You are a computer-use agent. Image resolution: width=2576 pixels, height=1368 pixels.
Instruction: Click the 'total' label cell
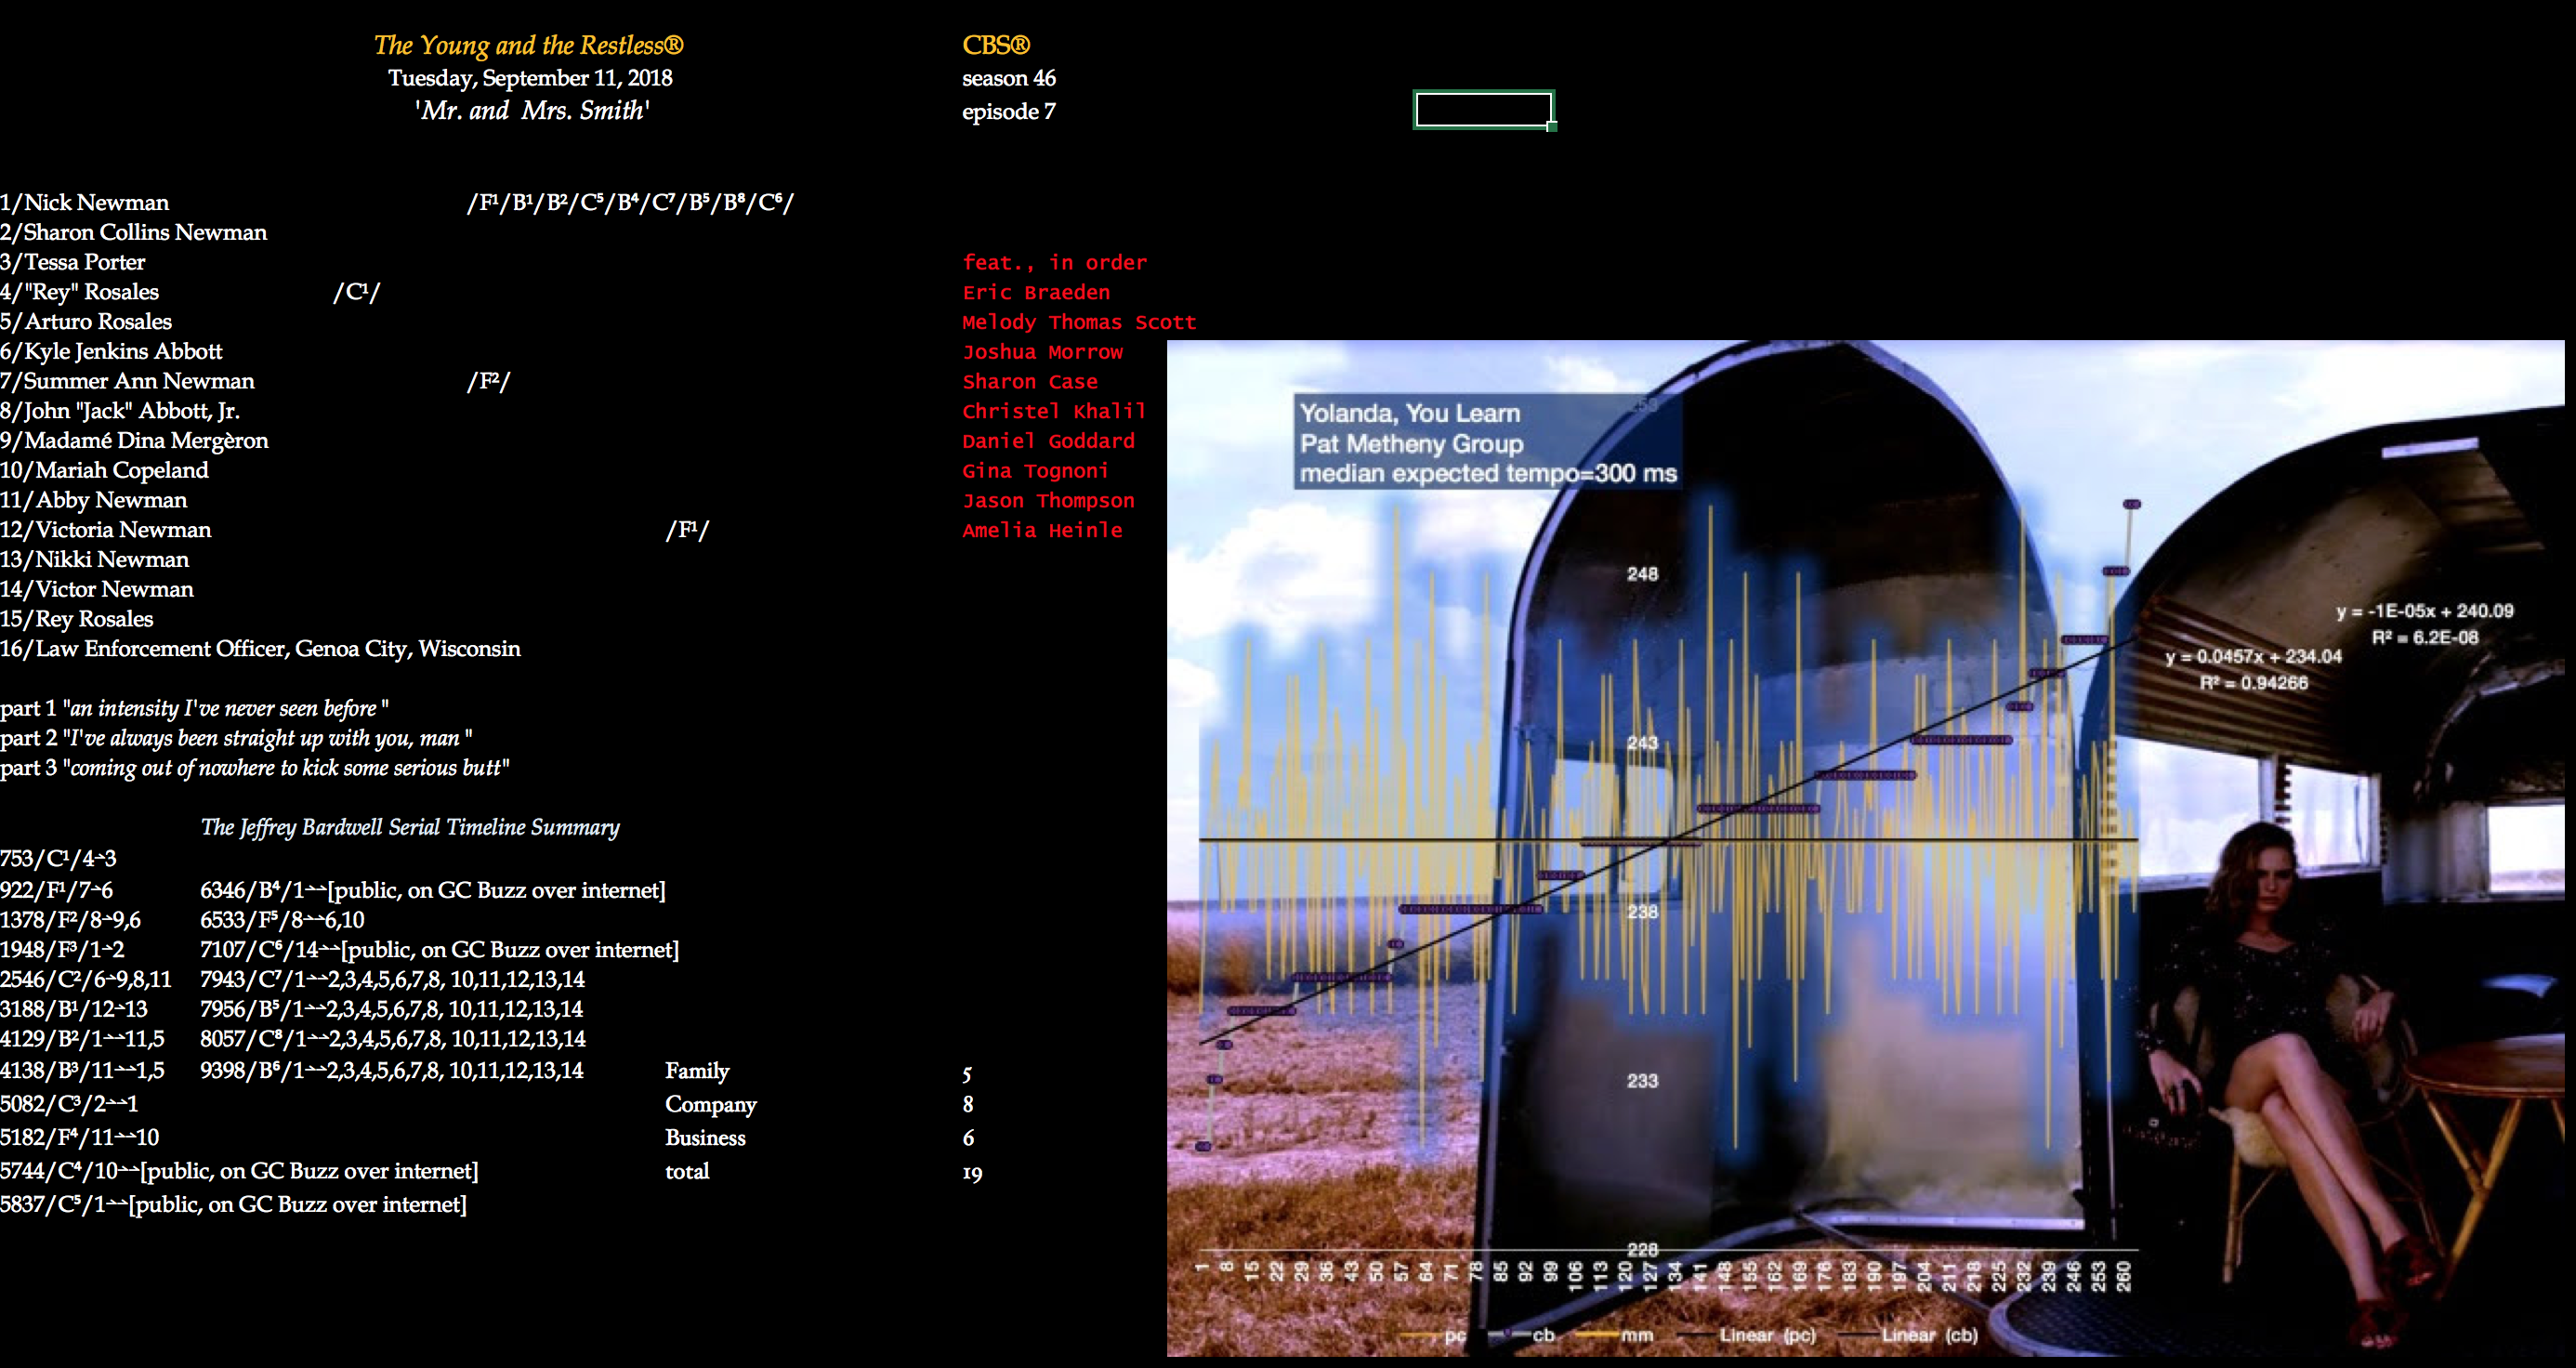[687, 1171]
